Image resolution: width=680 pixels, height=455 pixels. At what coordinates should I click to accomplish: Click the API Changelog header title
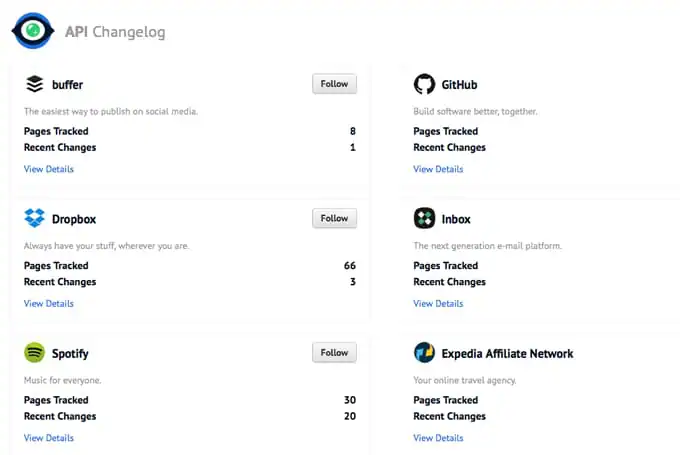coord(115,32)
